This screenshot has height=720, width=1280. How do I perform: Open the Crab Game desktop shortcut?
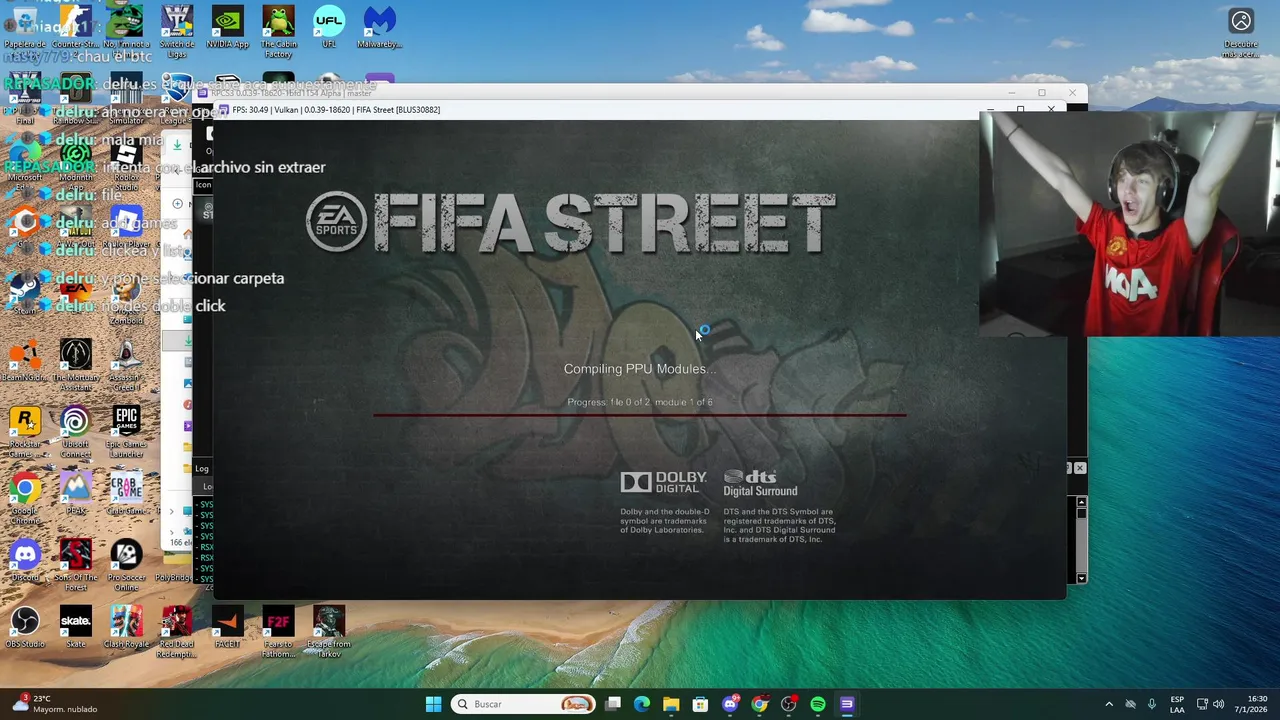click(x=126, y=494)
